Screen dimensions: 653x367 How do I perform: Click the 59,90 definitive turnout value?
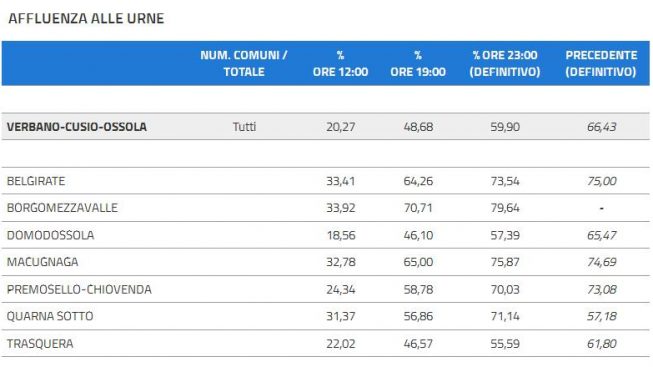[505, 127]
